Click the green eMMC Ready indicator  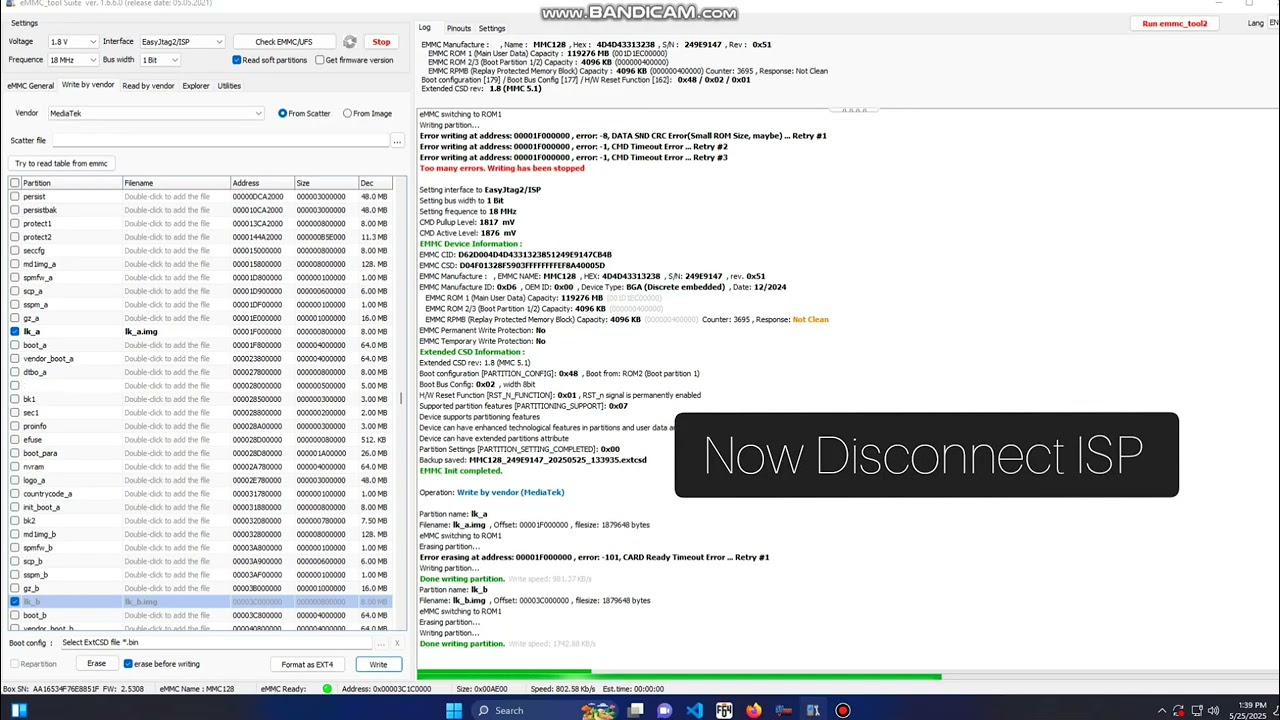click(327, 689)
